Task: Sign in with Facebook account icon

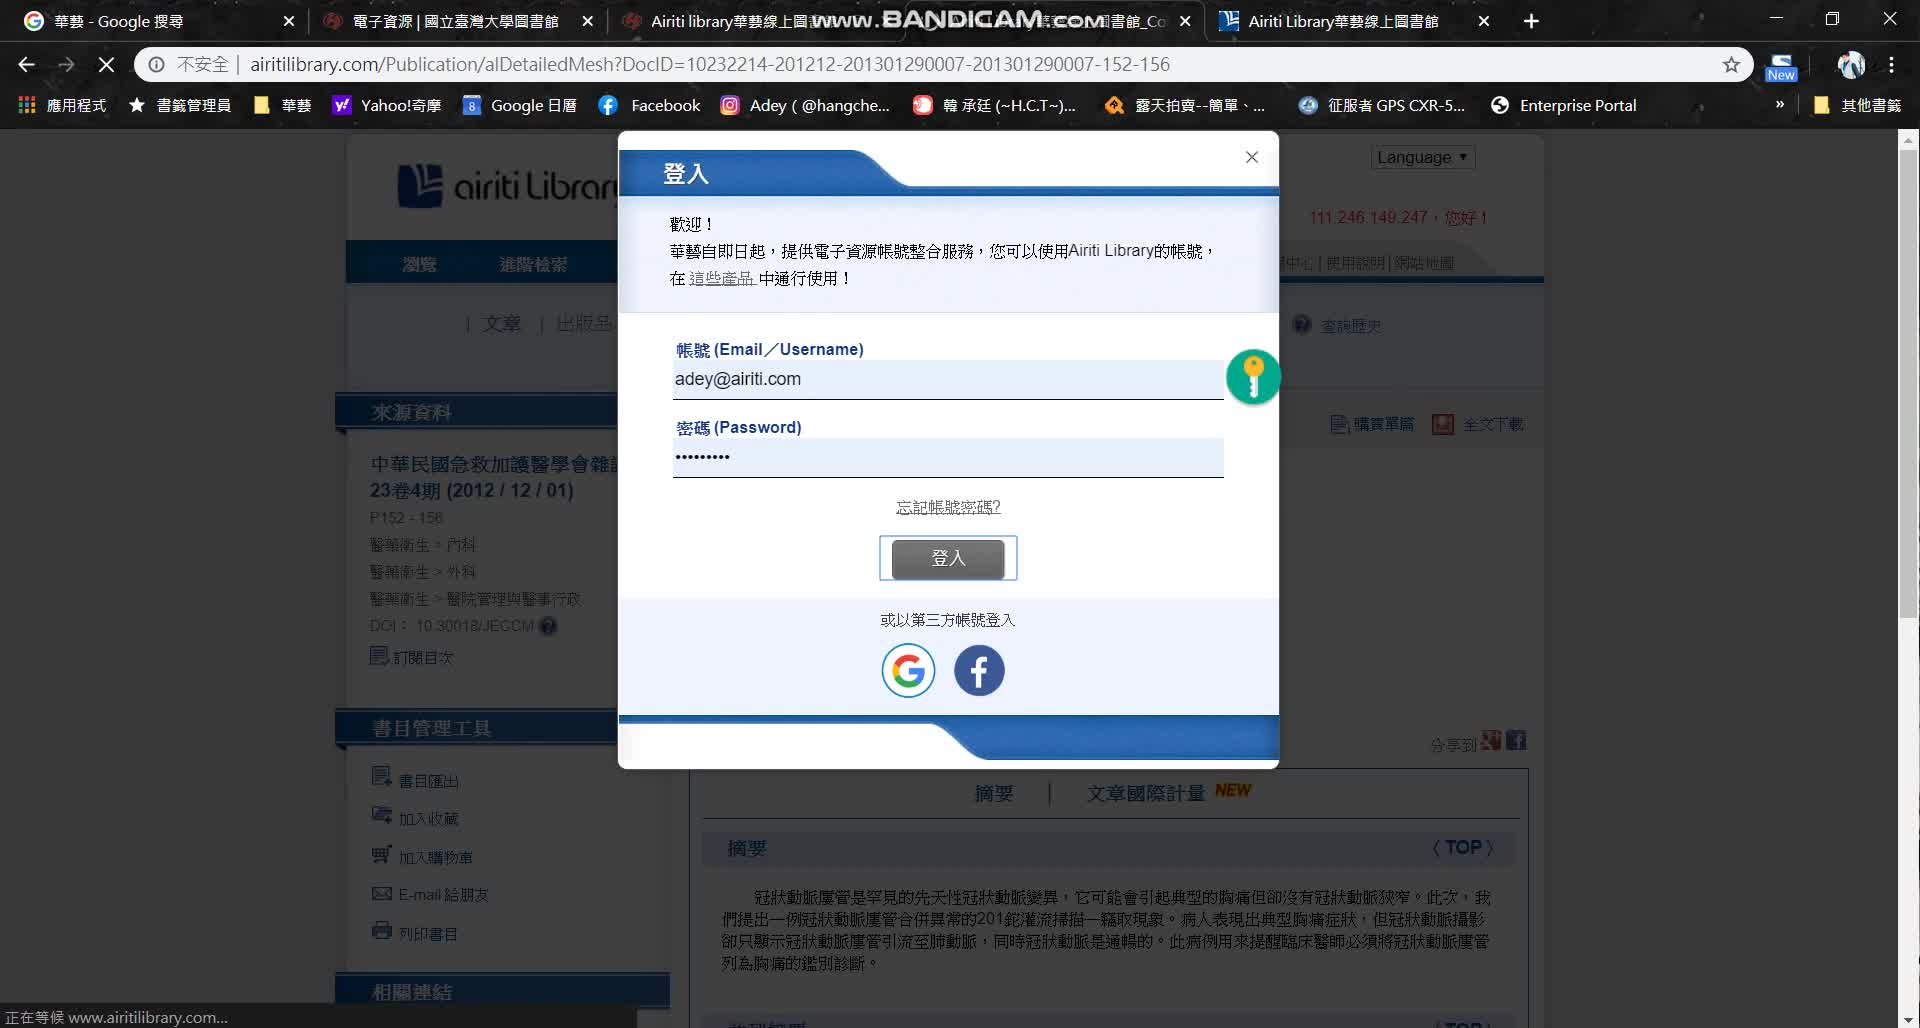Action: point(979,670)
